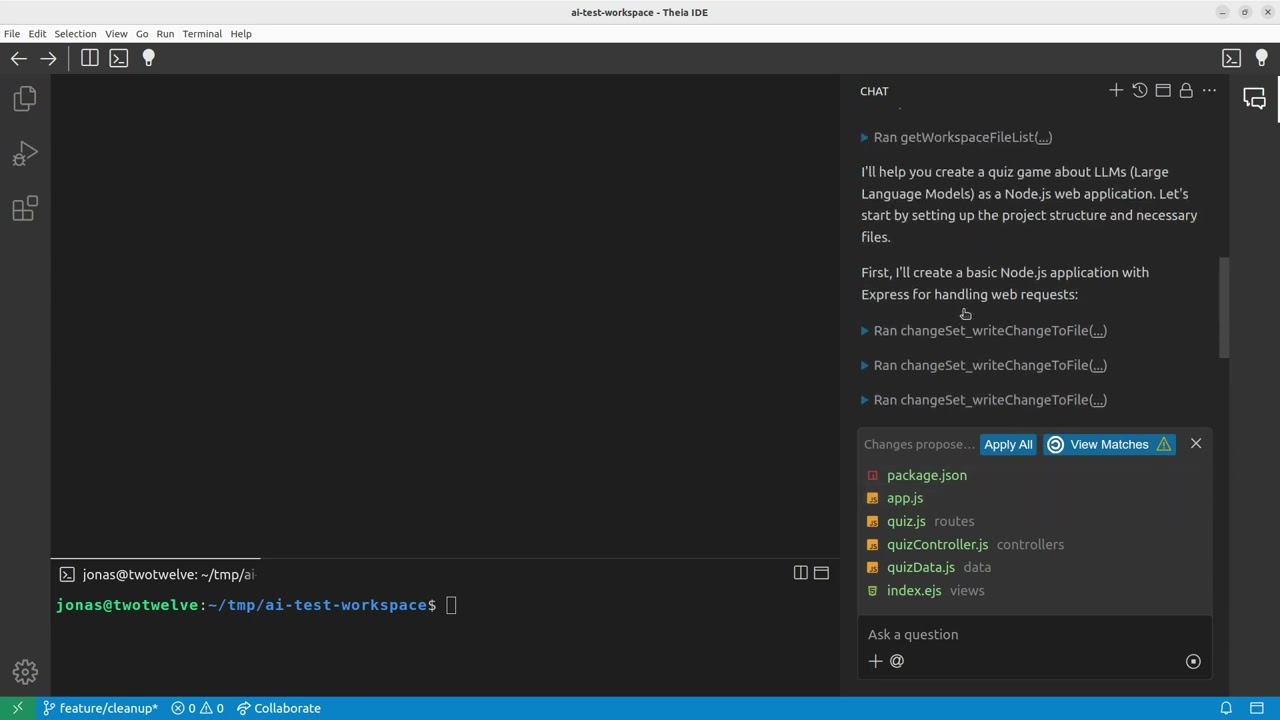
Task: Close the proposed changes list
Action: [1196, 444]
